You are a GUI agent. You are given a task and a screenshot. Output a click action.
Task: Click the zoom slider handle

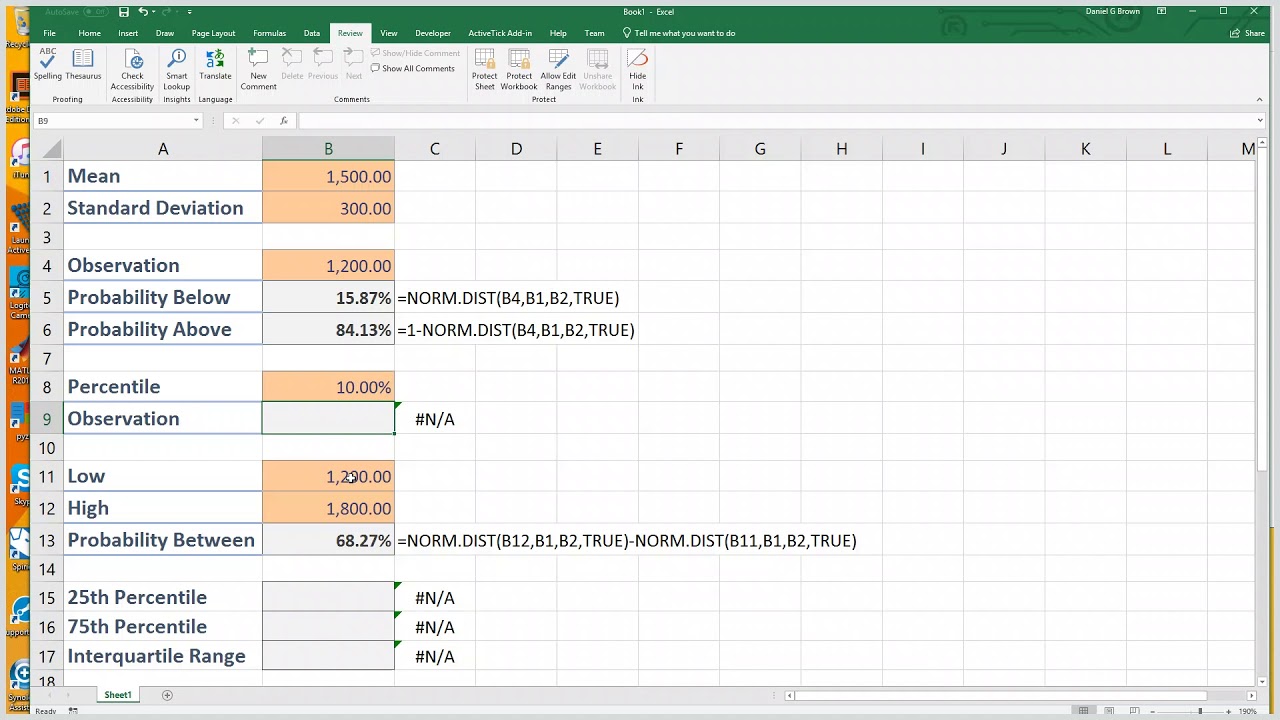click(x=1200, y=711)
